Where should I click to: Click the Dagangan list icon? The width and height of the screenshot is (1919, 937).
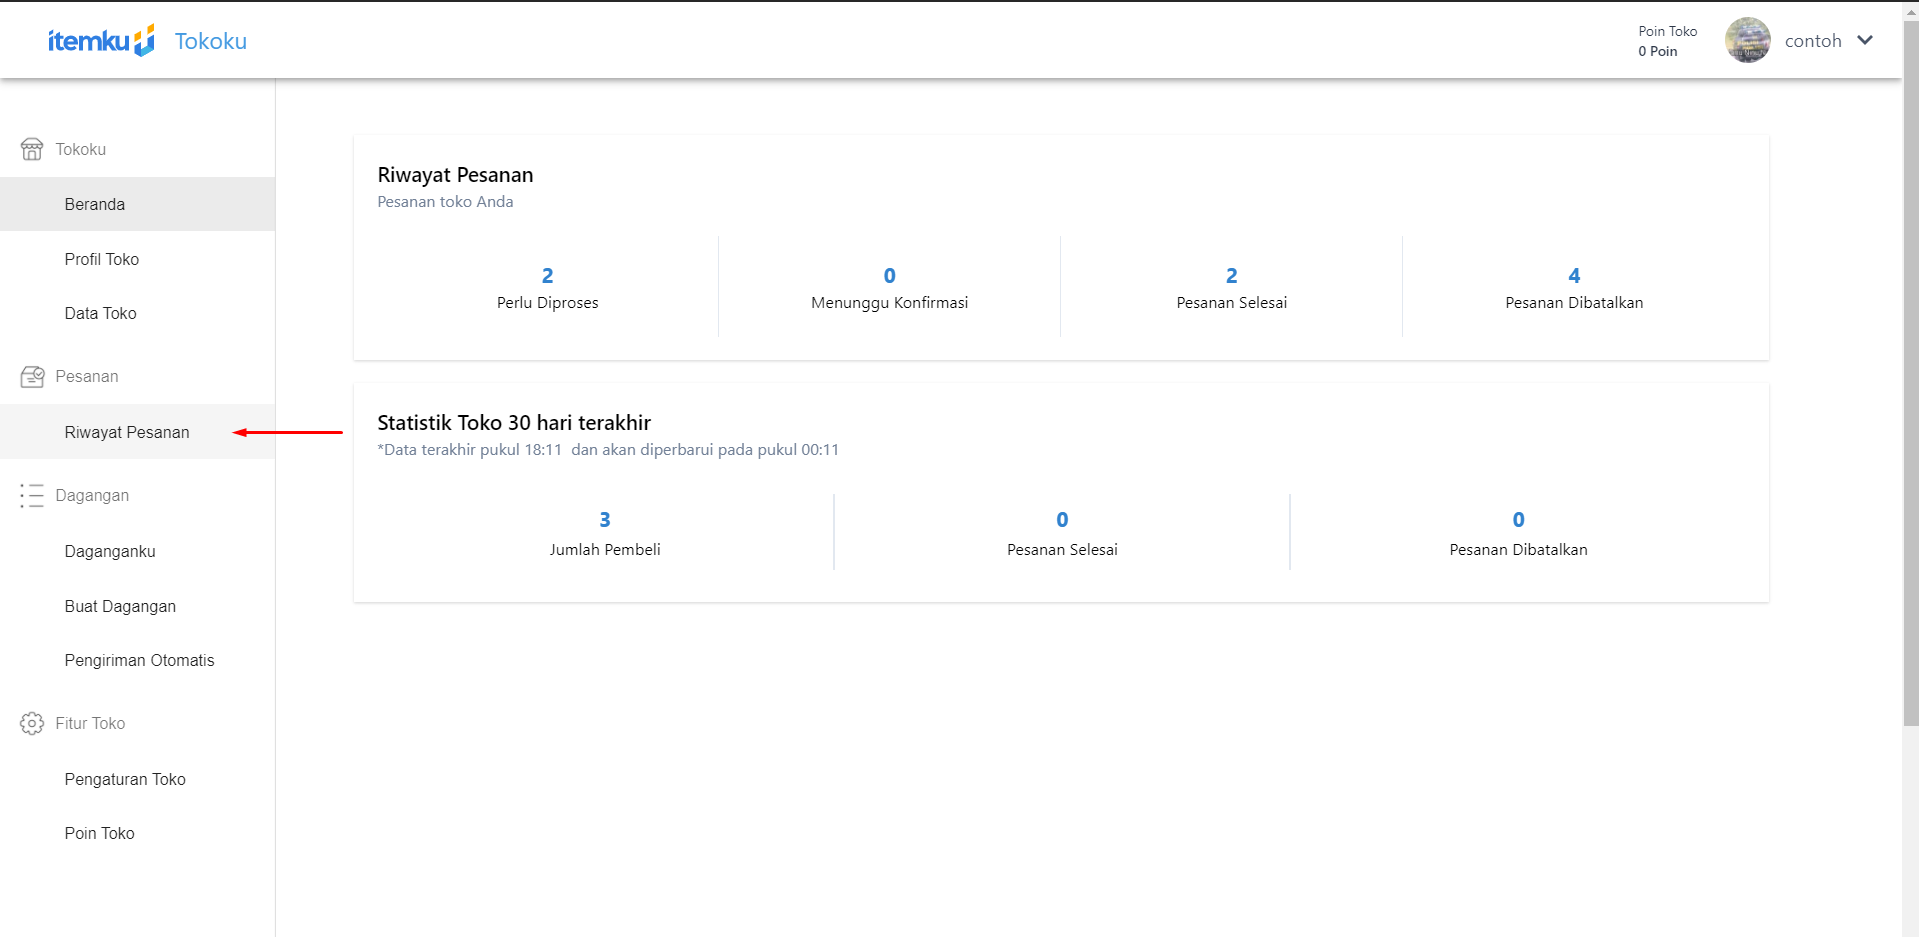tap(32, 496)
